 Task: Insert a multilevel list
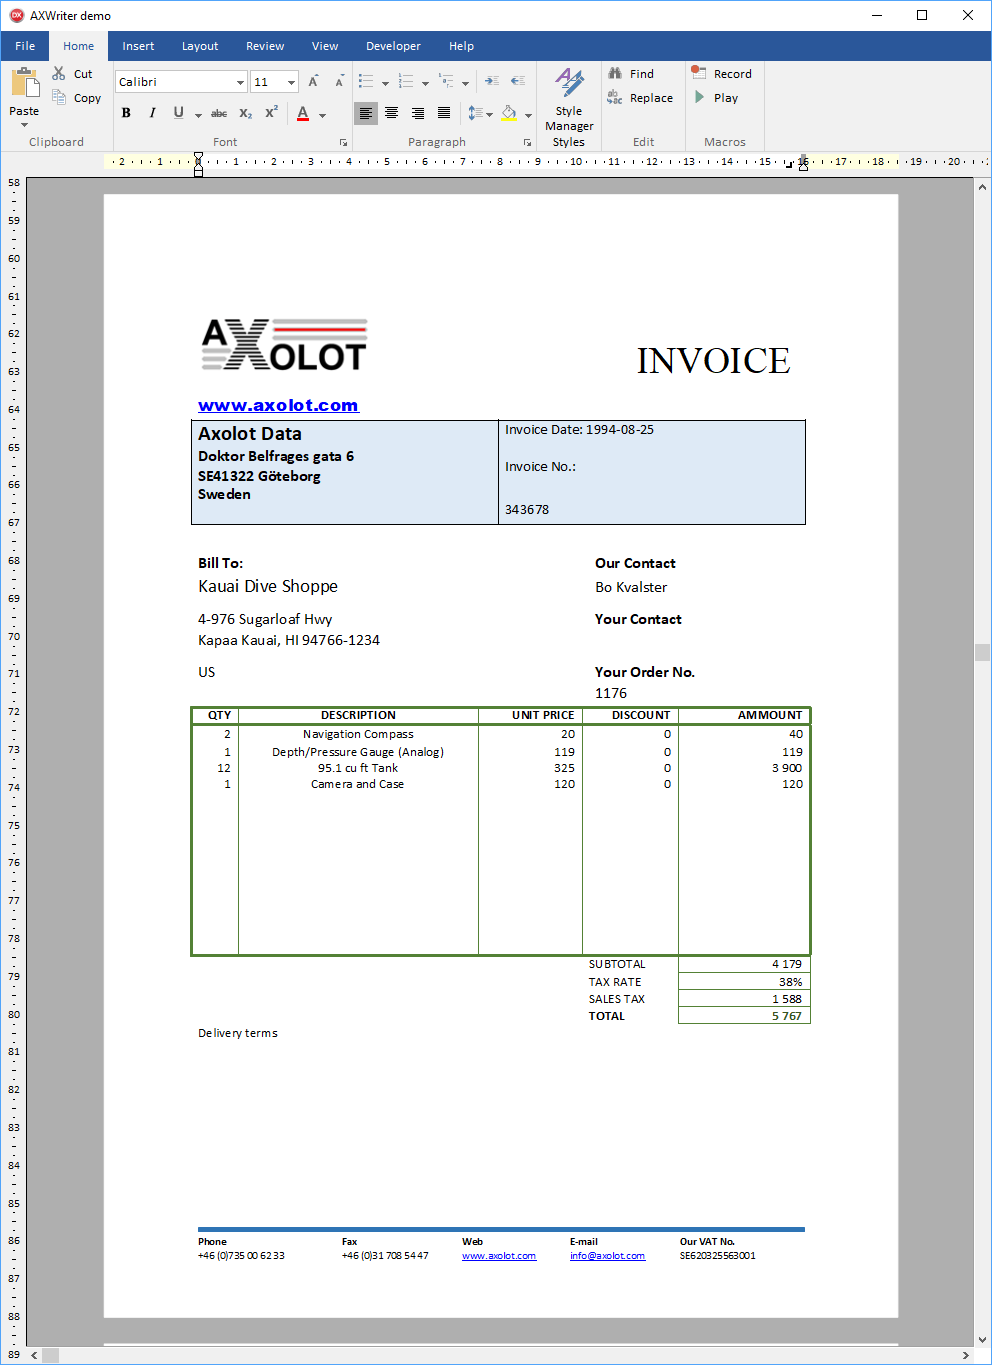446,82
